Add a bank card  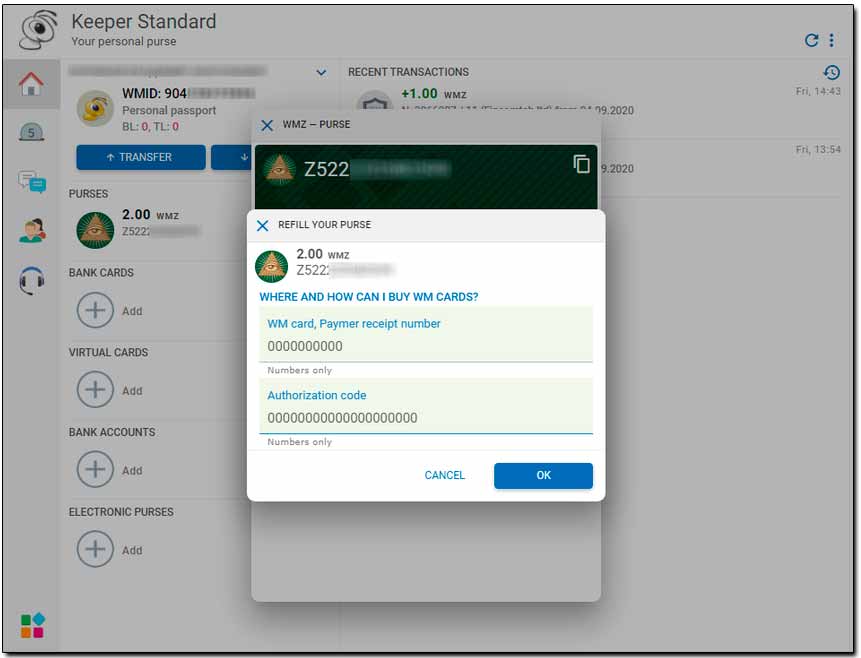click(95, 310)
